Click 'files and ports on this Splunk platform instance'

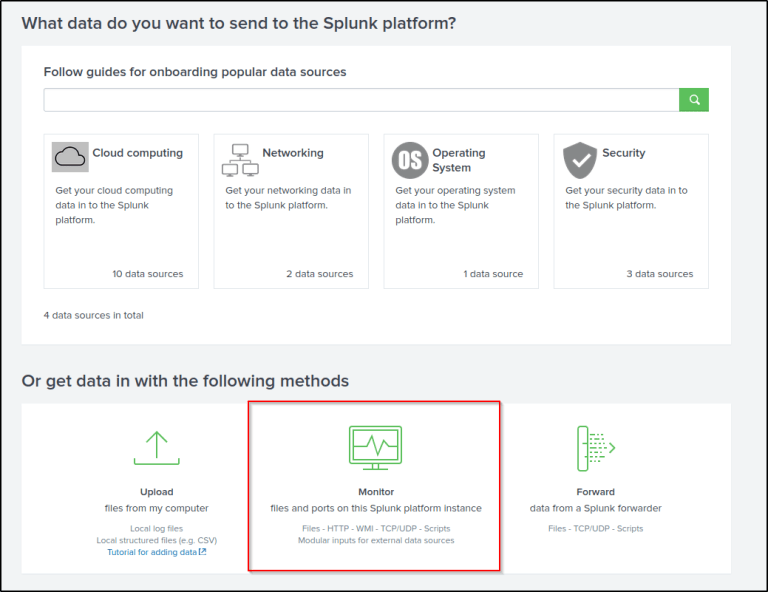coord(376,508)
